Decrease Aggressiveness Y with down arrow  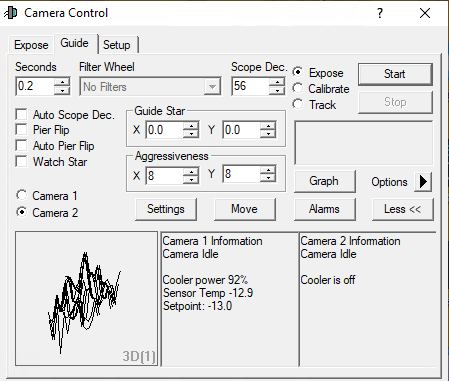tap(268, 178)
